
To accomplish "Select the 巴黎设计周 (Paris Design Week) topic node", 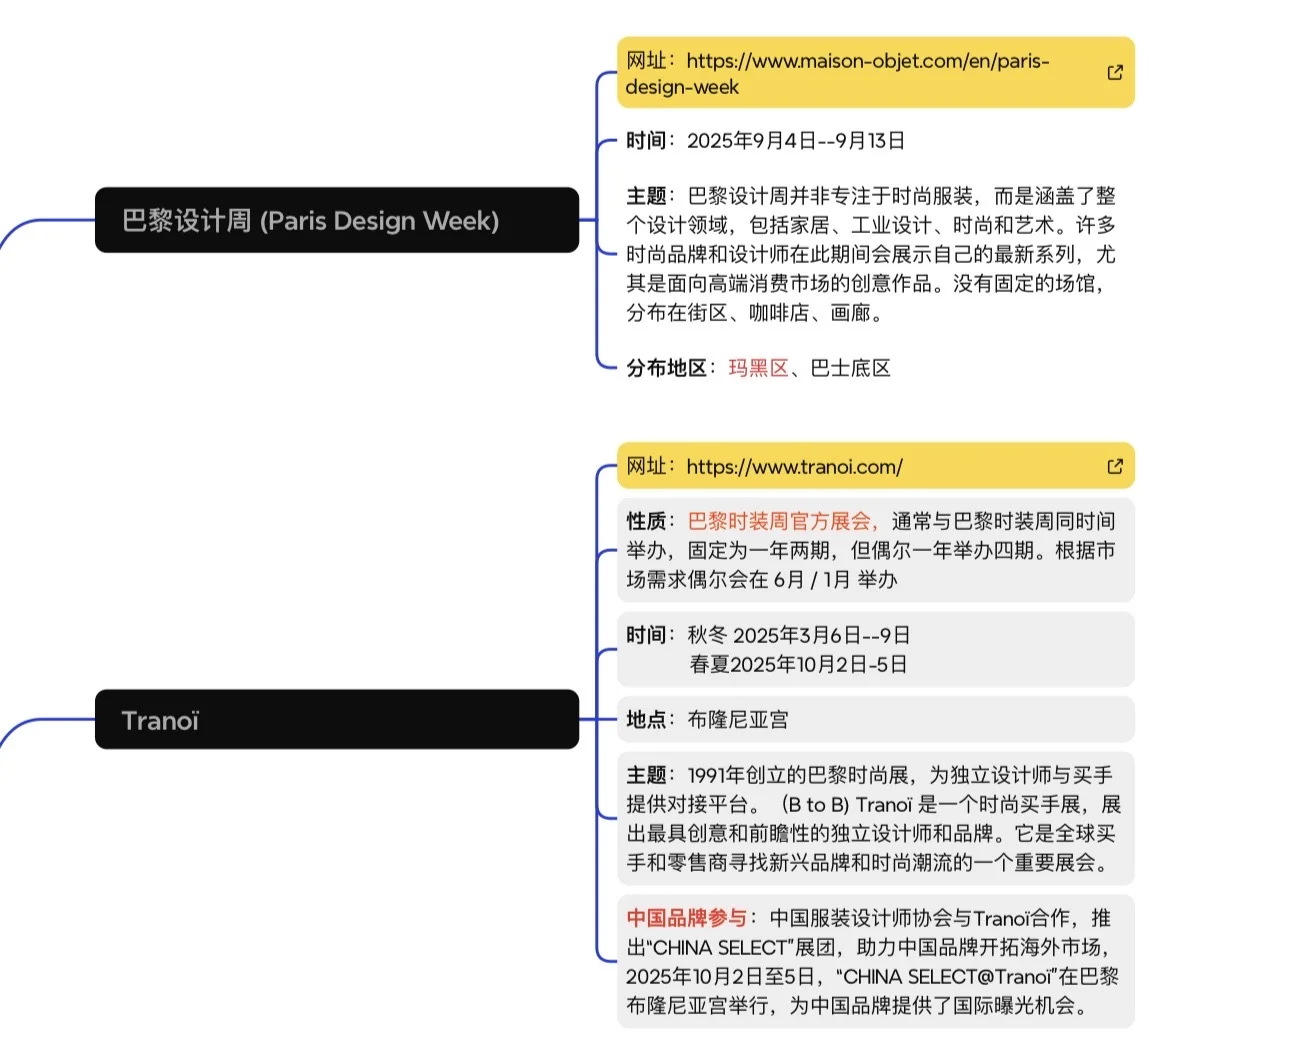I will click(x=336, y=221).
